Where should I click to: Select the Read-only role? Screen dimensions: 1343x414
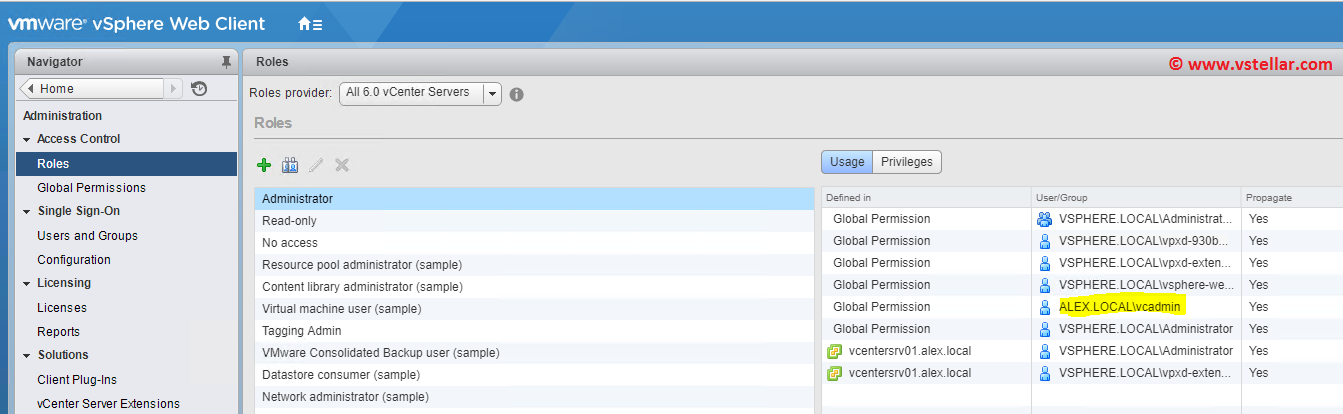click(289, 221)
